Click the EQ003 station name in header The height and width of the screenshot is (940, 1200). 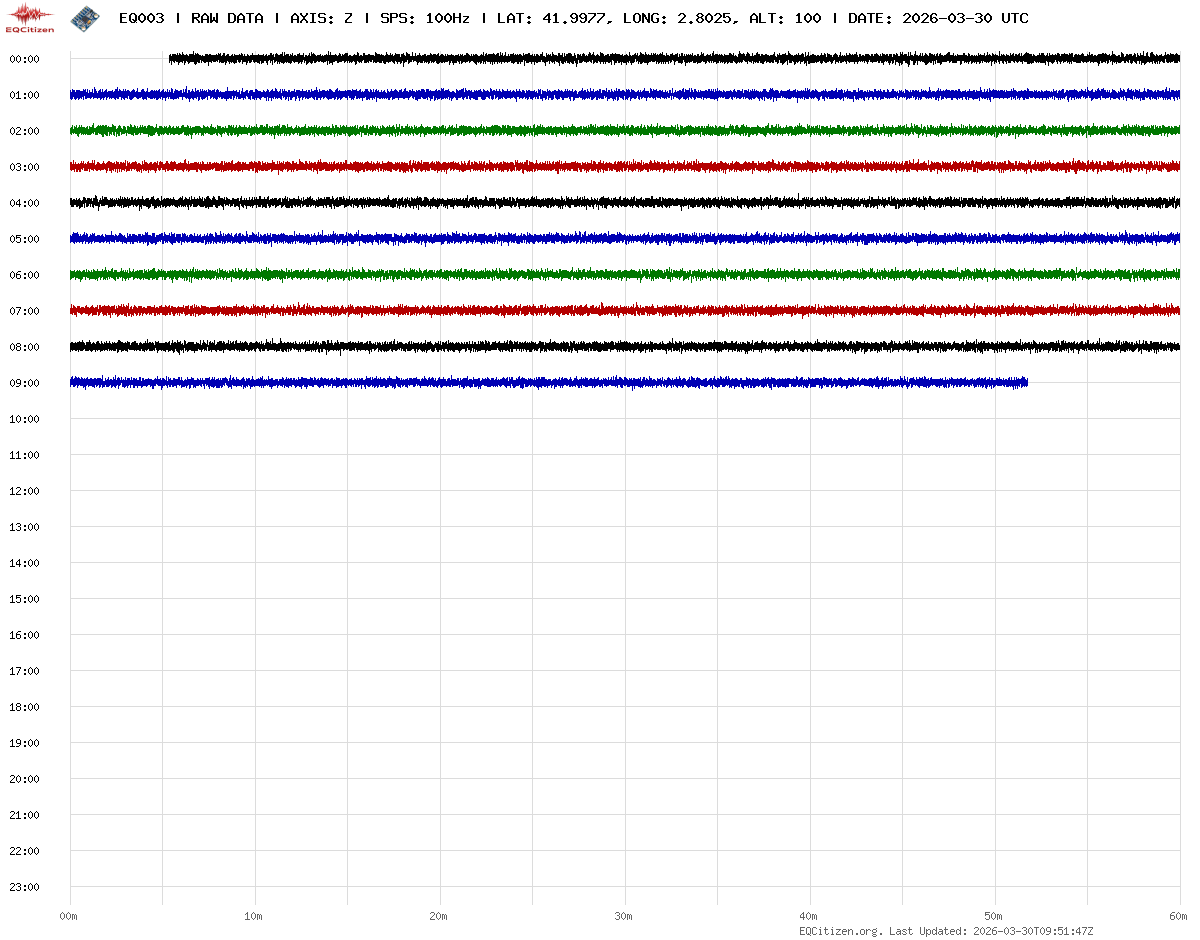click(x=141, y=18)
